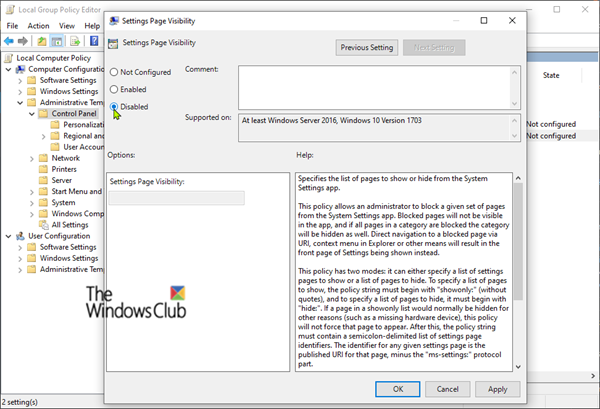This screenshot has height=409, width=600.
Task: Click the Settings Page Visibility title bar icon
Action: coord(114,21)
